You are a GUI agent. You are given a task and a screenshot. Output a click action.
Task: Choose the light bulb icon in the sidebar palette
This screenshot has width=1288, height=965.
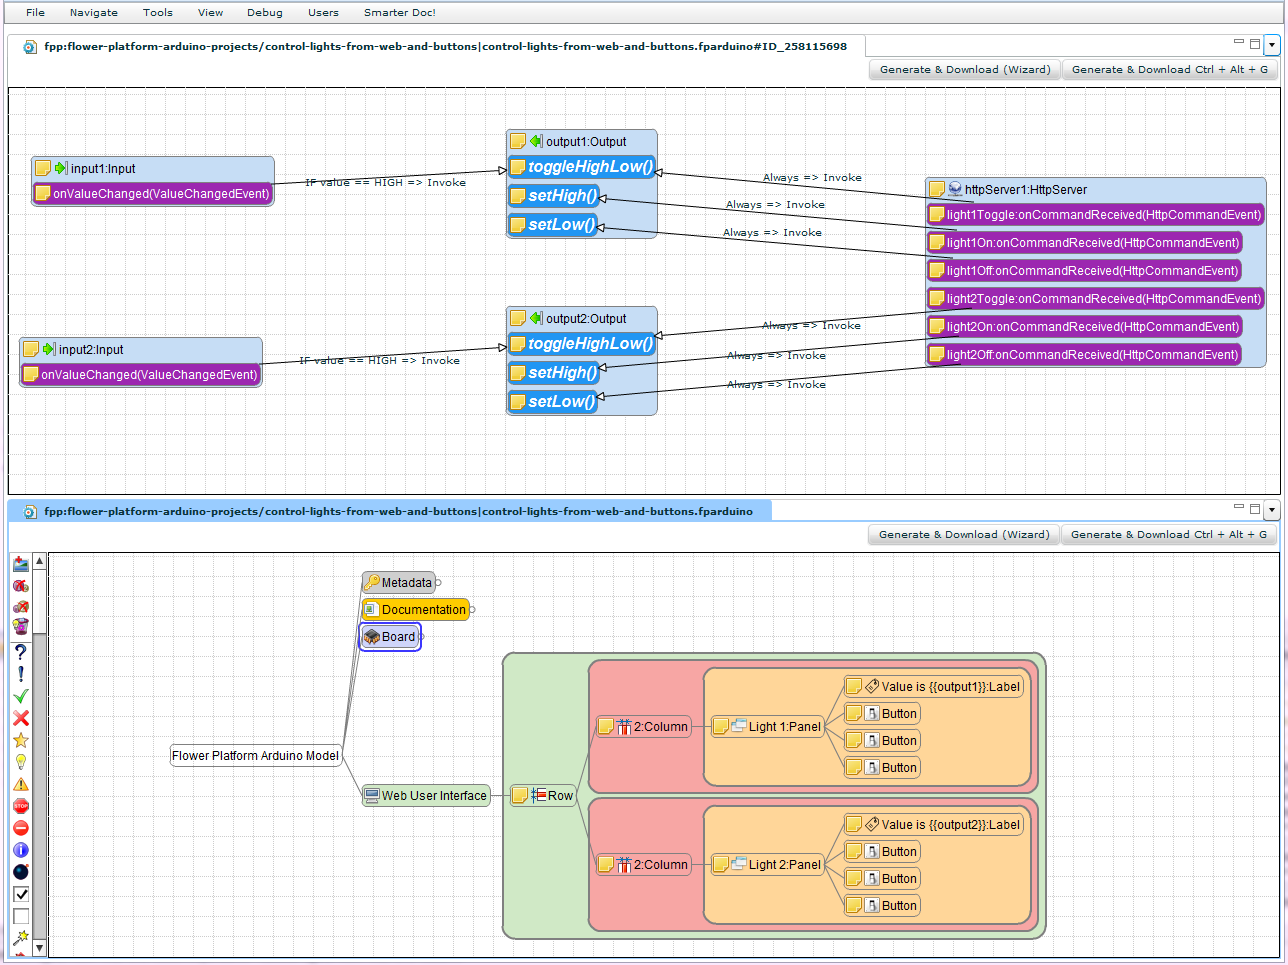click(20, 762)
